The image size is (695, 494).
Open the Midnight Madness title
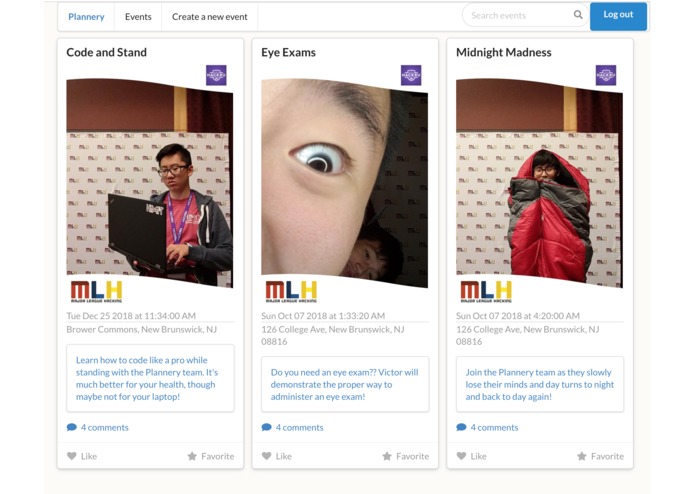tap(504, 52)
